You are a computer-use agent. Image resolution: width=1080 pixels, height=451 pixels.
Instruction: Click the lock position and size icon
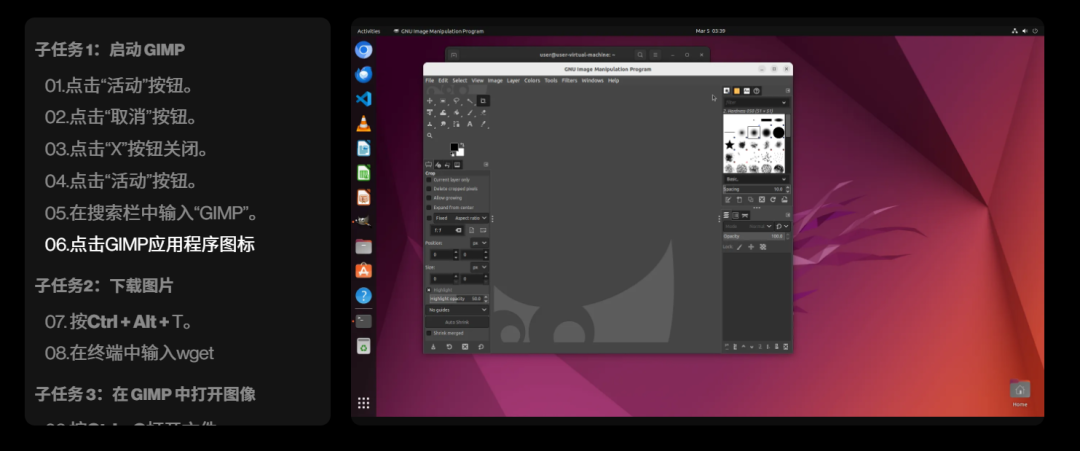point(751,247)
